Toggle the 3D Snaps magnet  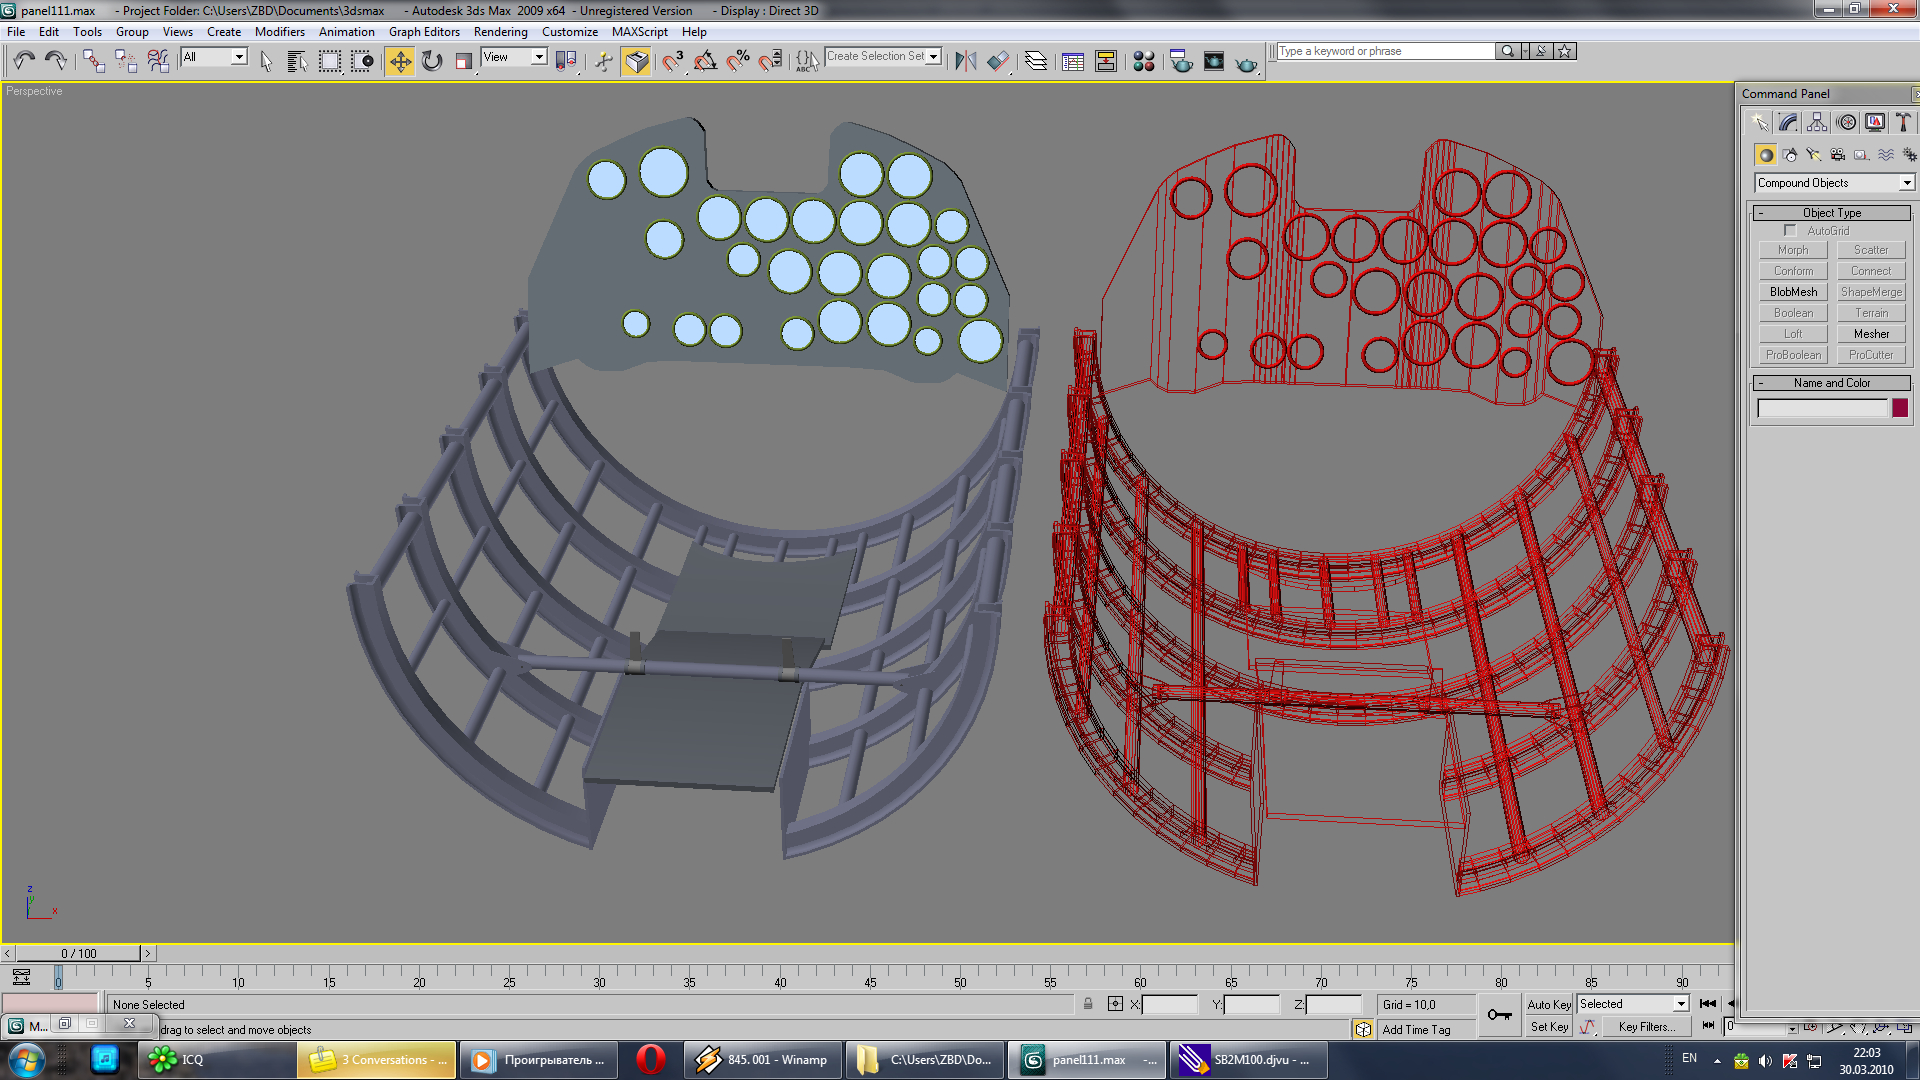(x=672, y=62)
